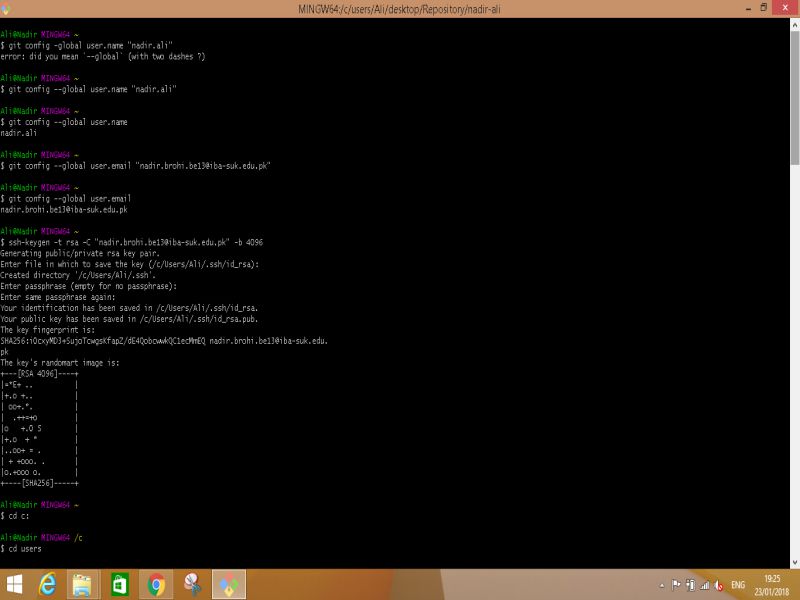
Task: Click the vertical scrollbar thumb
Action: 795,97
